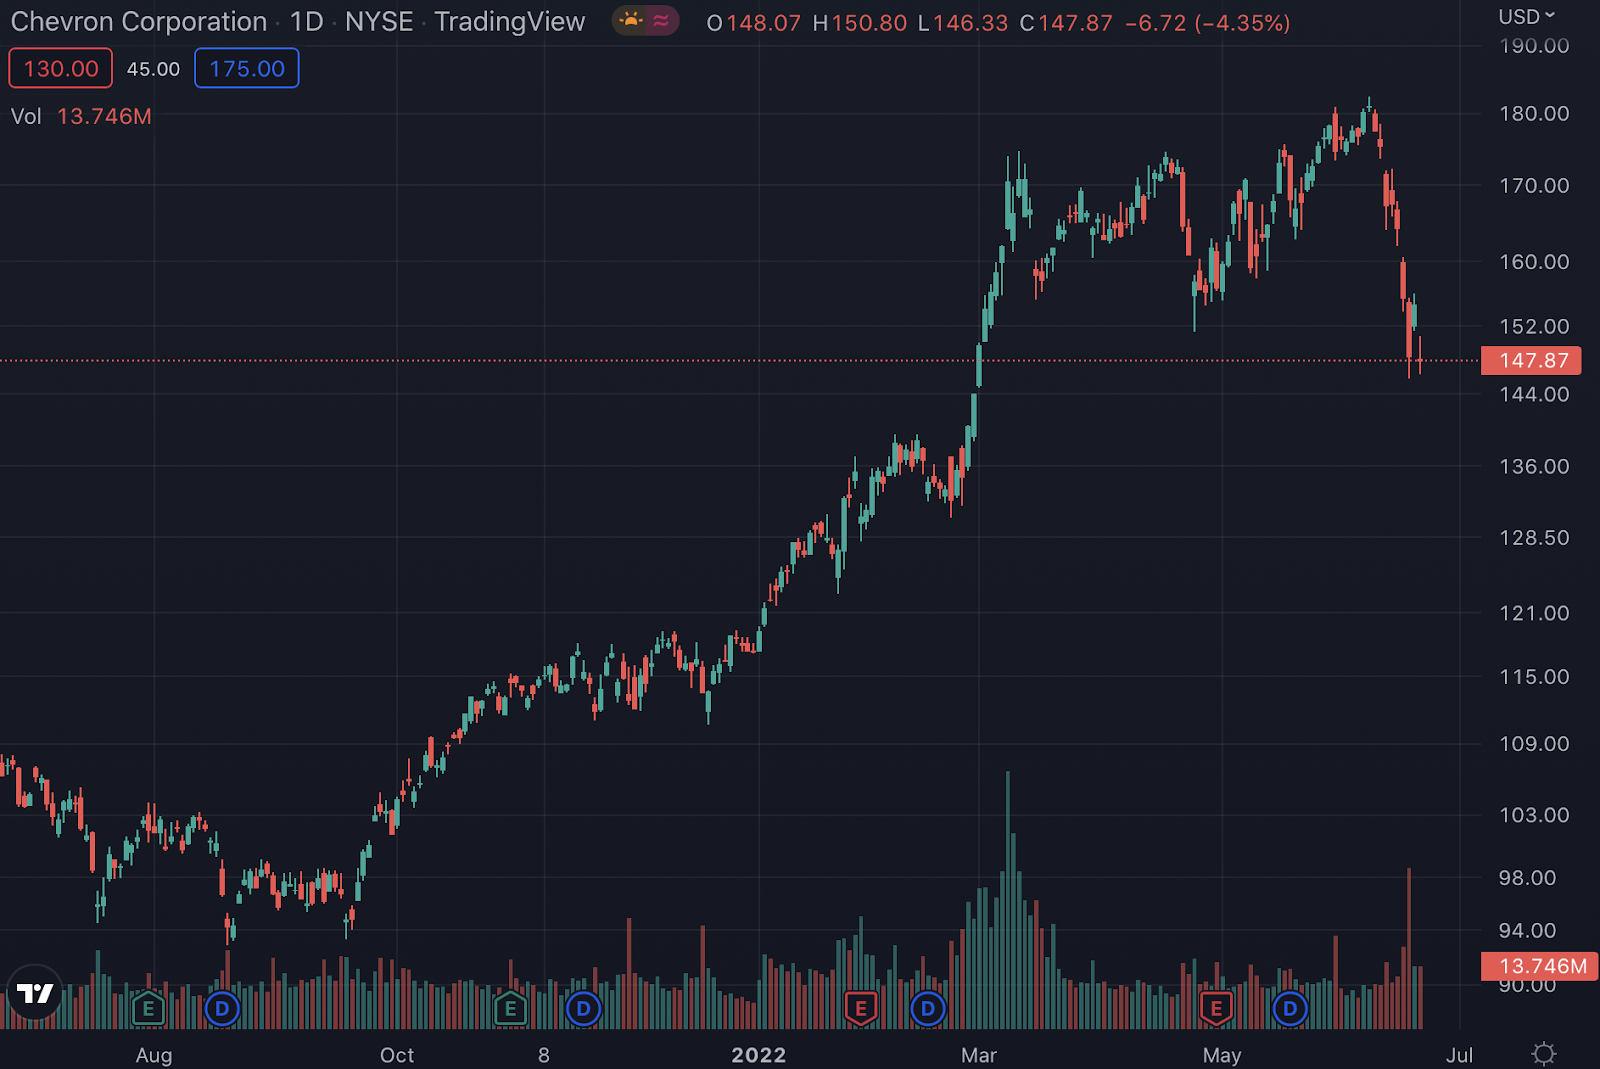Open the dividend marker just before the Mar label
Image resolution: width=1600 pixels, height=1069 pixels.
click(x=928, y=1009)
